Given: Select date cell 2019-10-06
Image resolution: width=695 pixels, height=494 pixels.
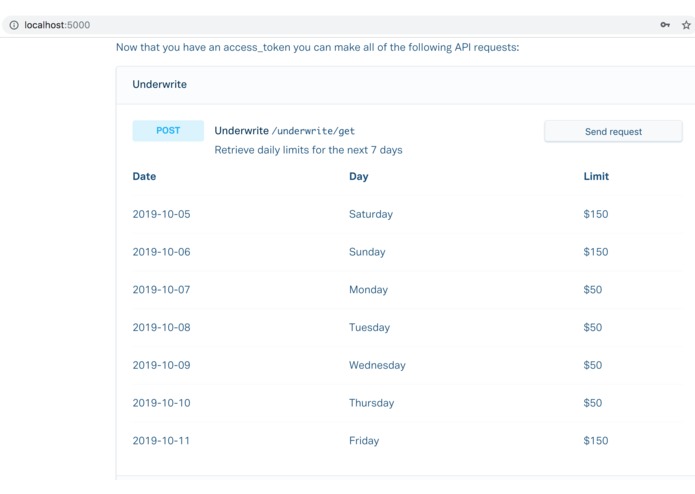Looking at the screenshot, I should (x=161, y=252).
